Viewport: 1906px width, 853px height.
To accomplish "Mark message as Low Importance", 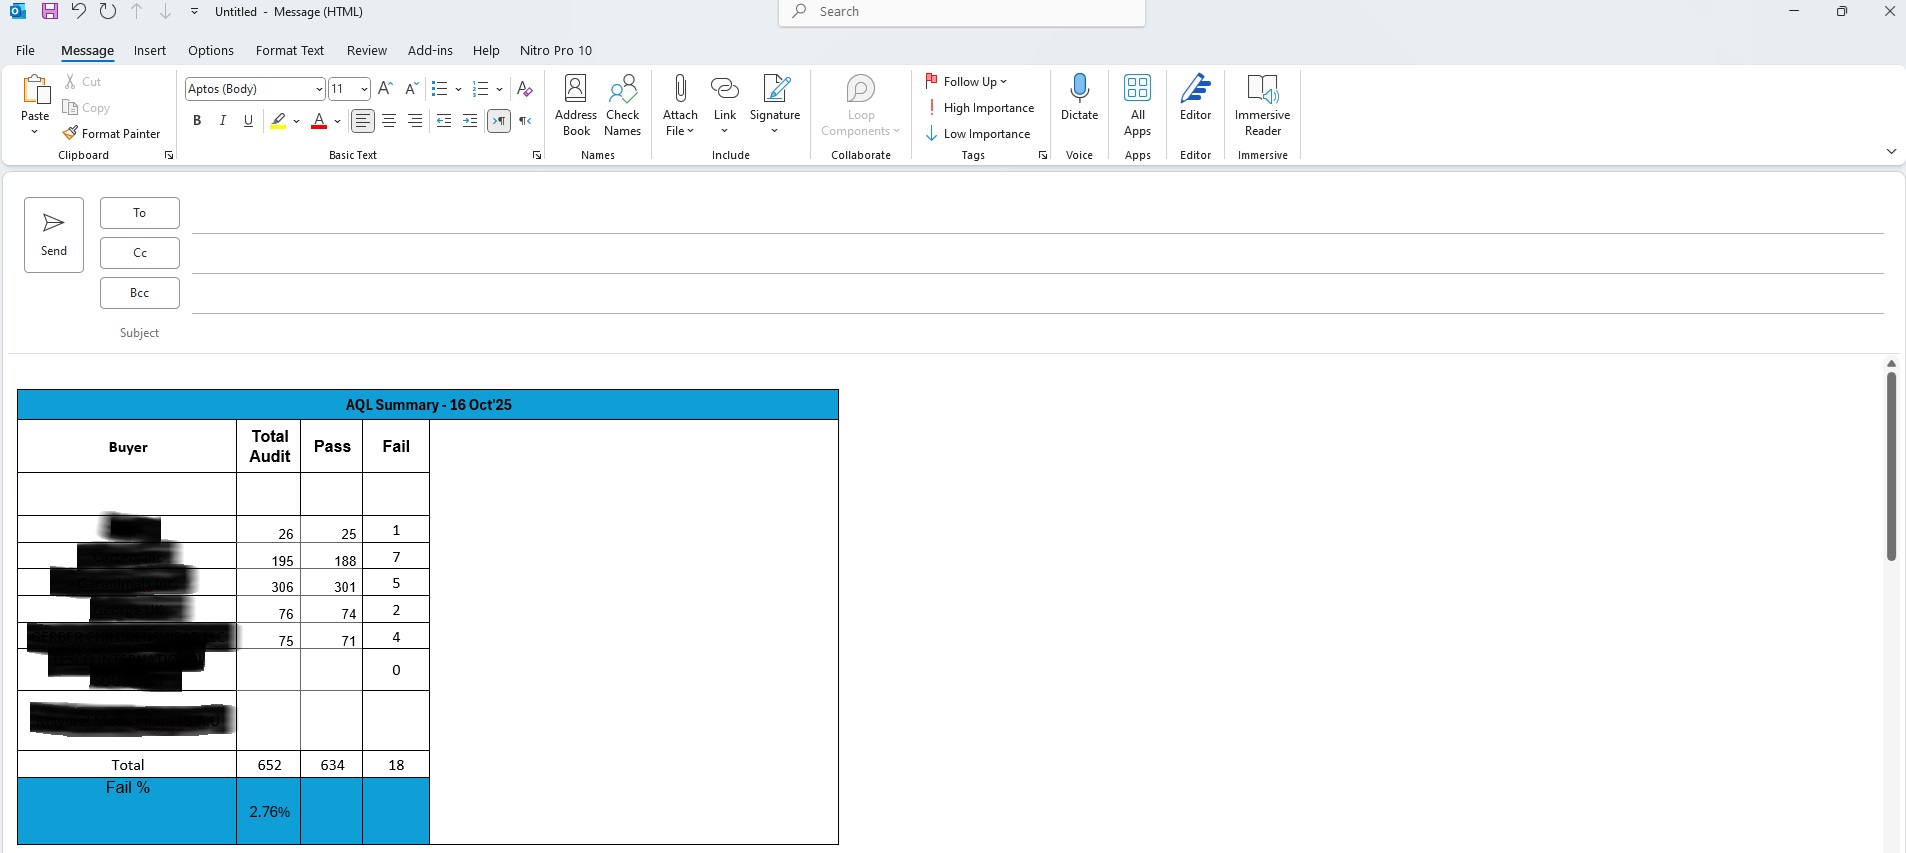I will (x=978, y=133).
